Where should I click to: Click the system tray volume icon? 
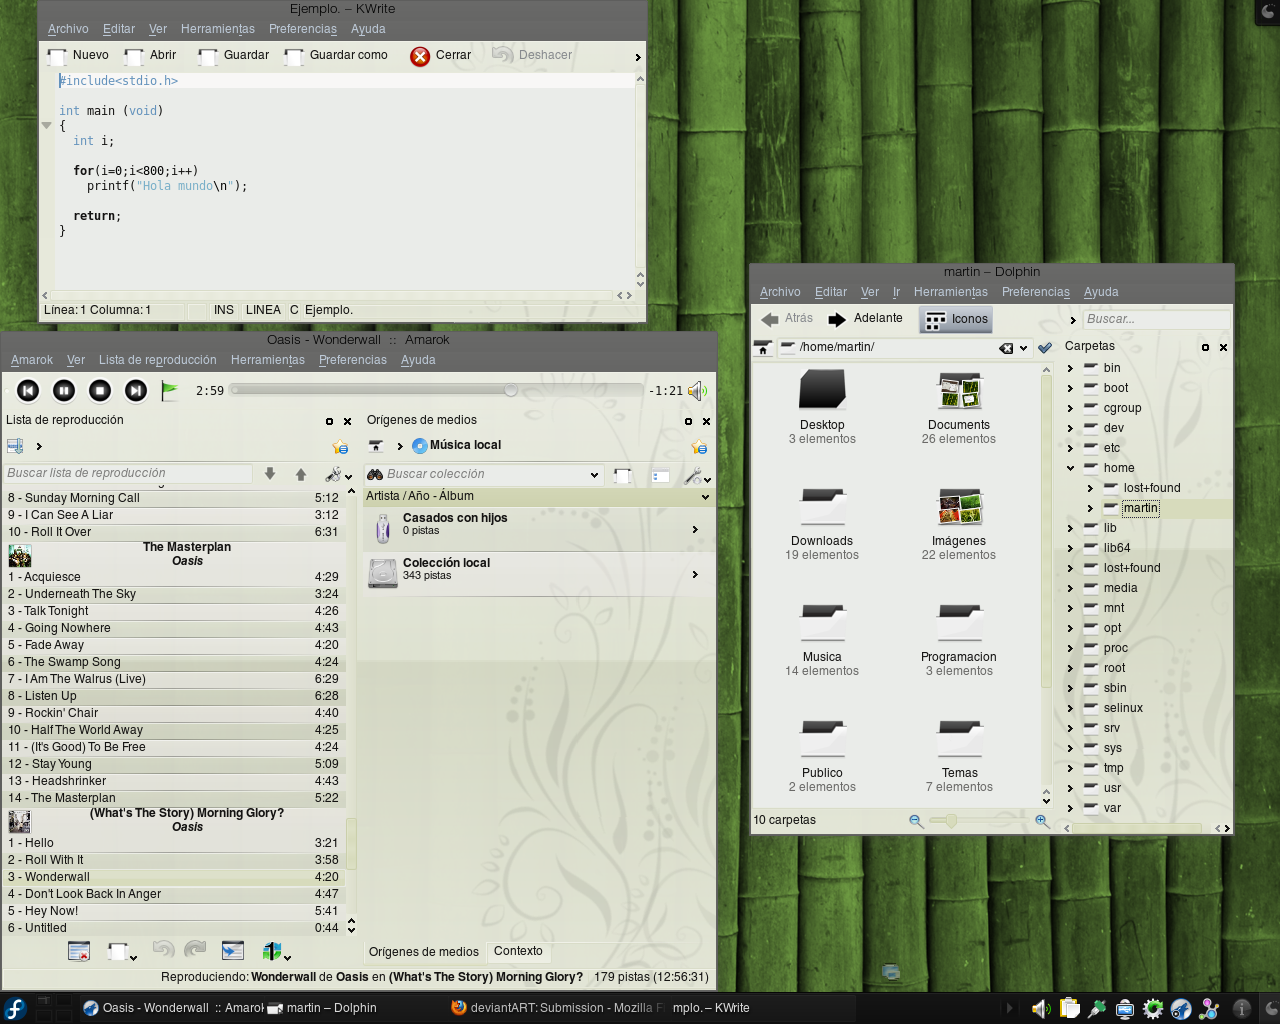click(1041, 1009)
